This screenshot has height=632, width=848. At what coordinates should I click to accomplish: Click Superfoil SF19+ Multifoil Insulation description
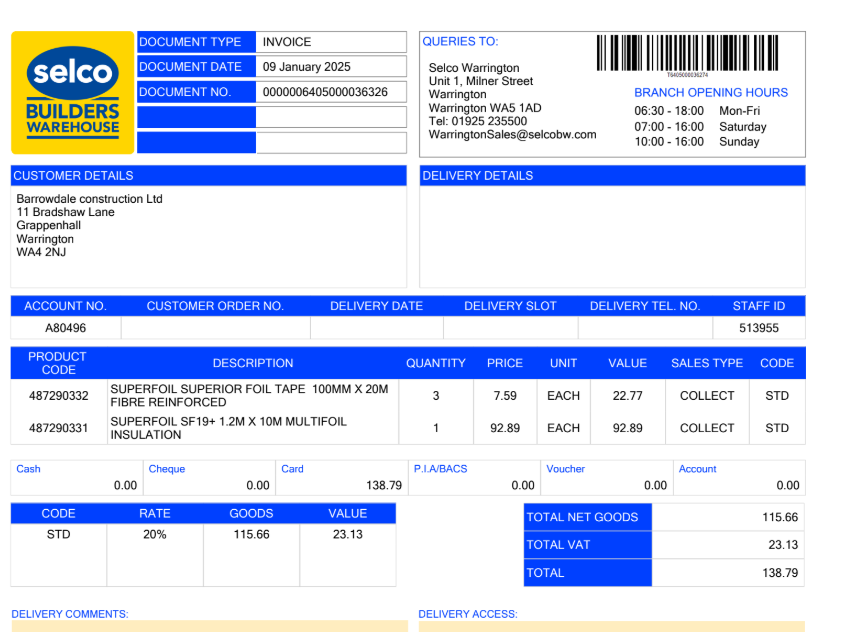(229, 428)
